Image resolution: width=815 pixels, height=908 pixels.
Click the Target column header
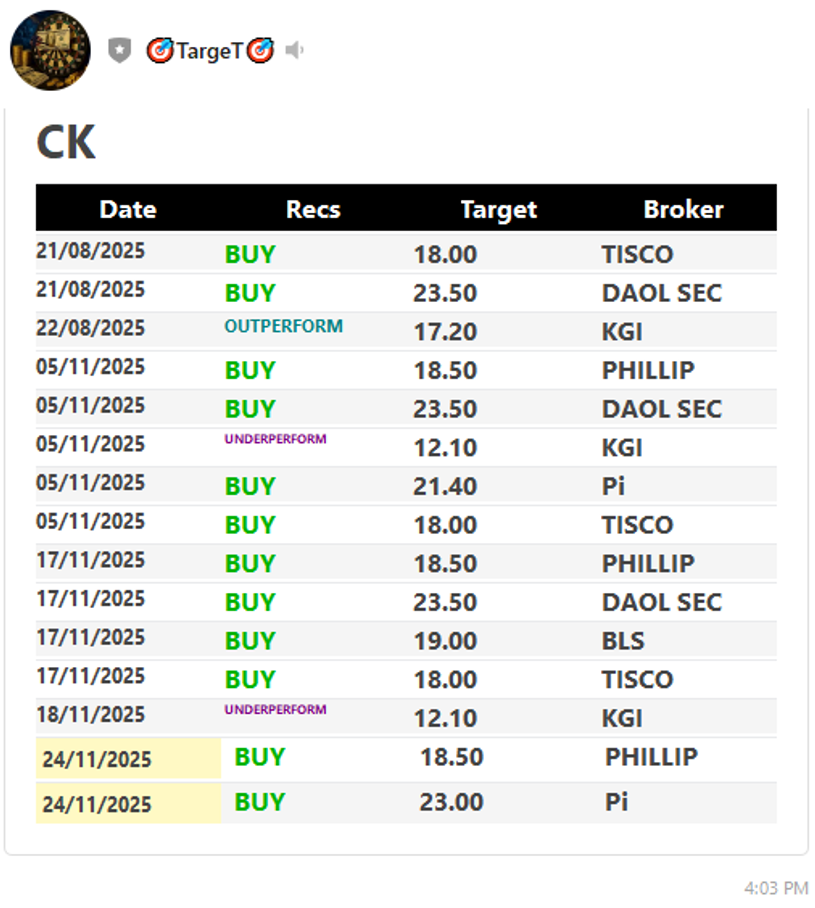coord(498,209)
